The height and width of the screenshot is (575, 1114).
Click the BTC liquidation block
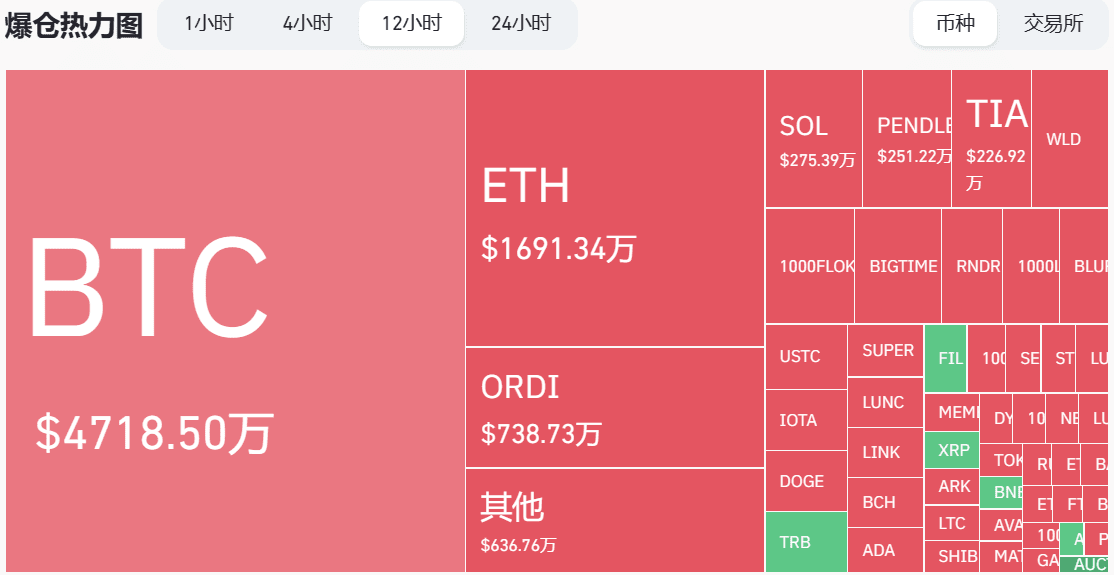(236, 321)
